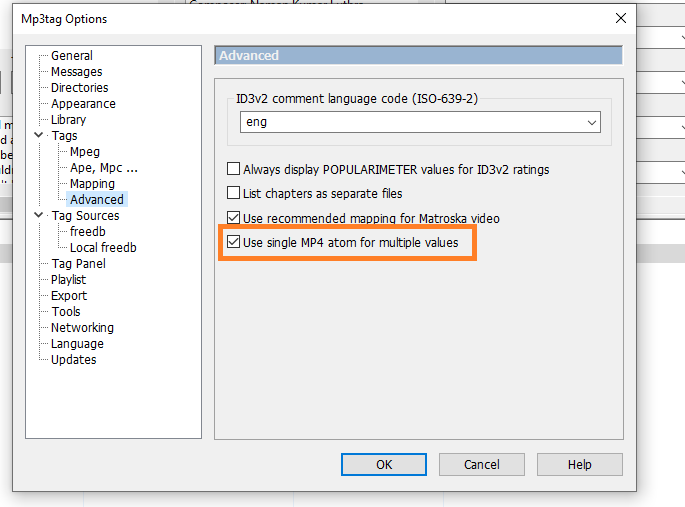Open the Ape, Mpc ... tag options

point(104,168)
